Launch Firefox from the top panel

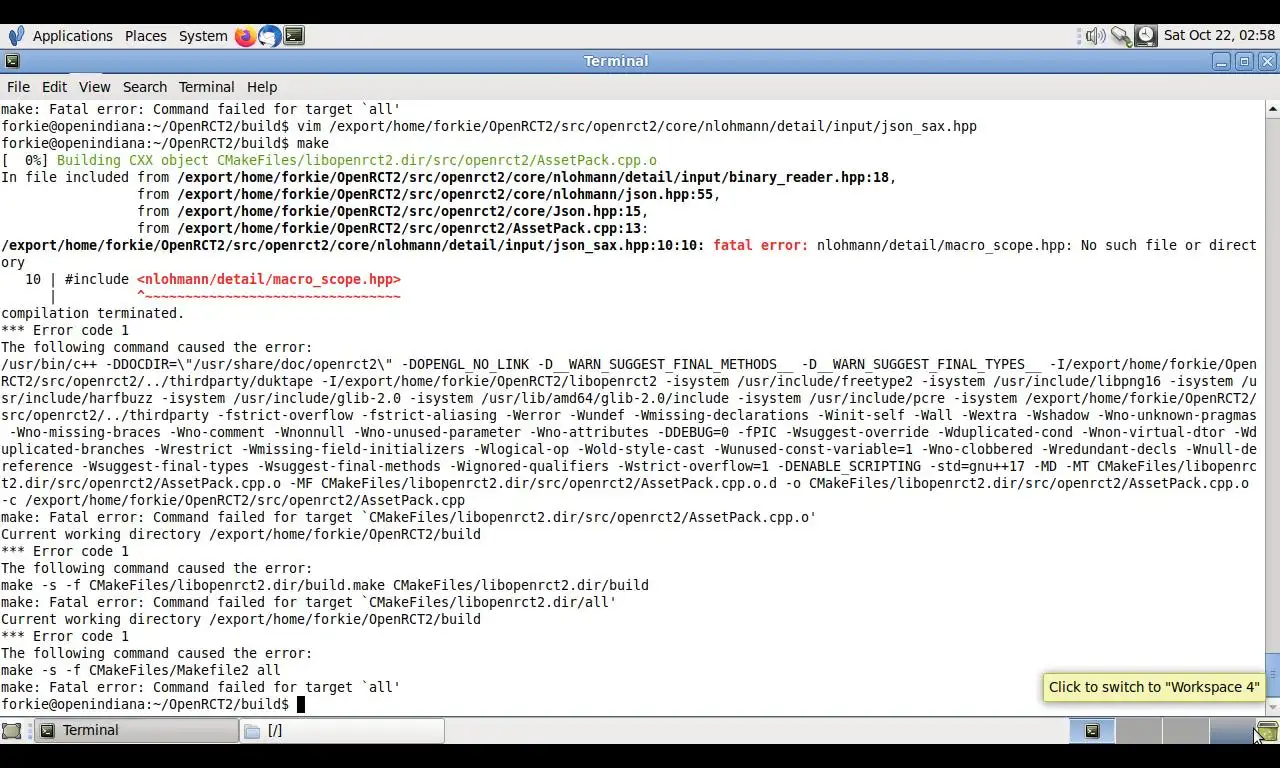(x=245, y=36)
